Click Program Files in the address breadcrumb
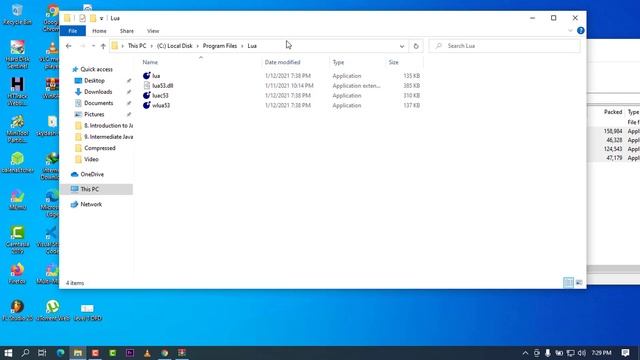 click(x=220, y=46)
